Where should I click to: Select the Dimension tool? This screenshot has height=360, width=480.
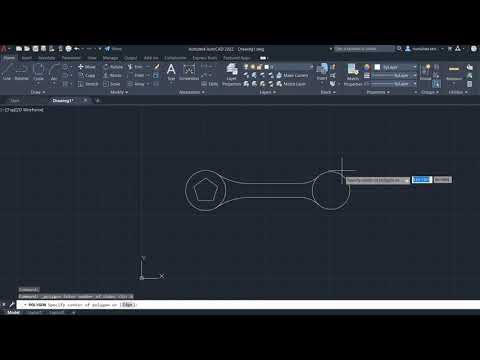point(189,71)
